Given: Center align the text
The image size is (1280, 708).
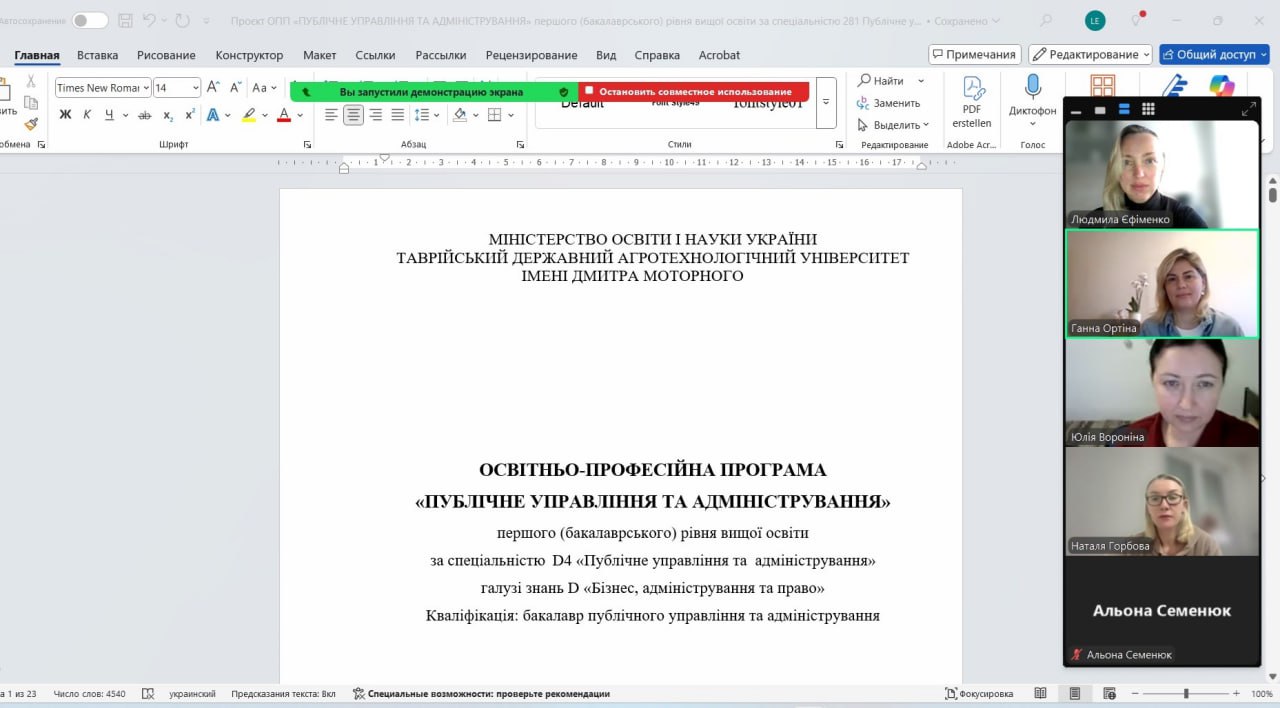Looking at the screenshot, I should (x=353, y=115).
